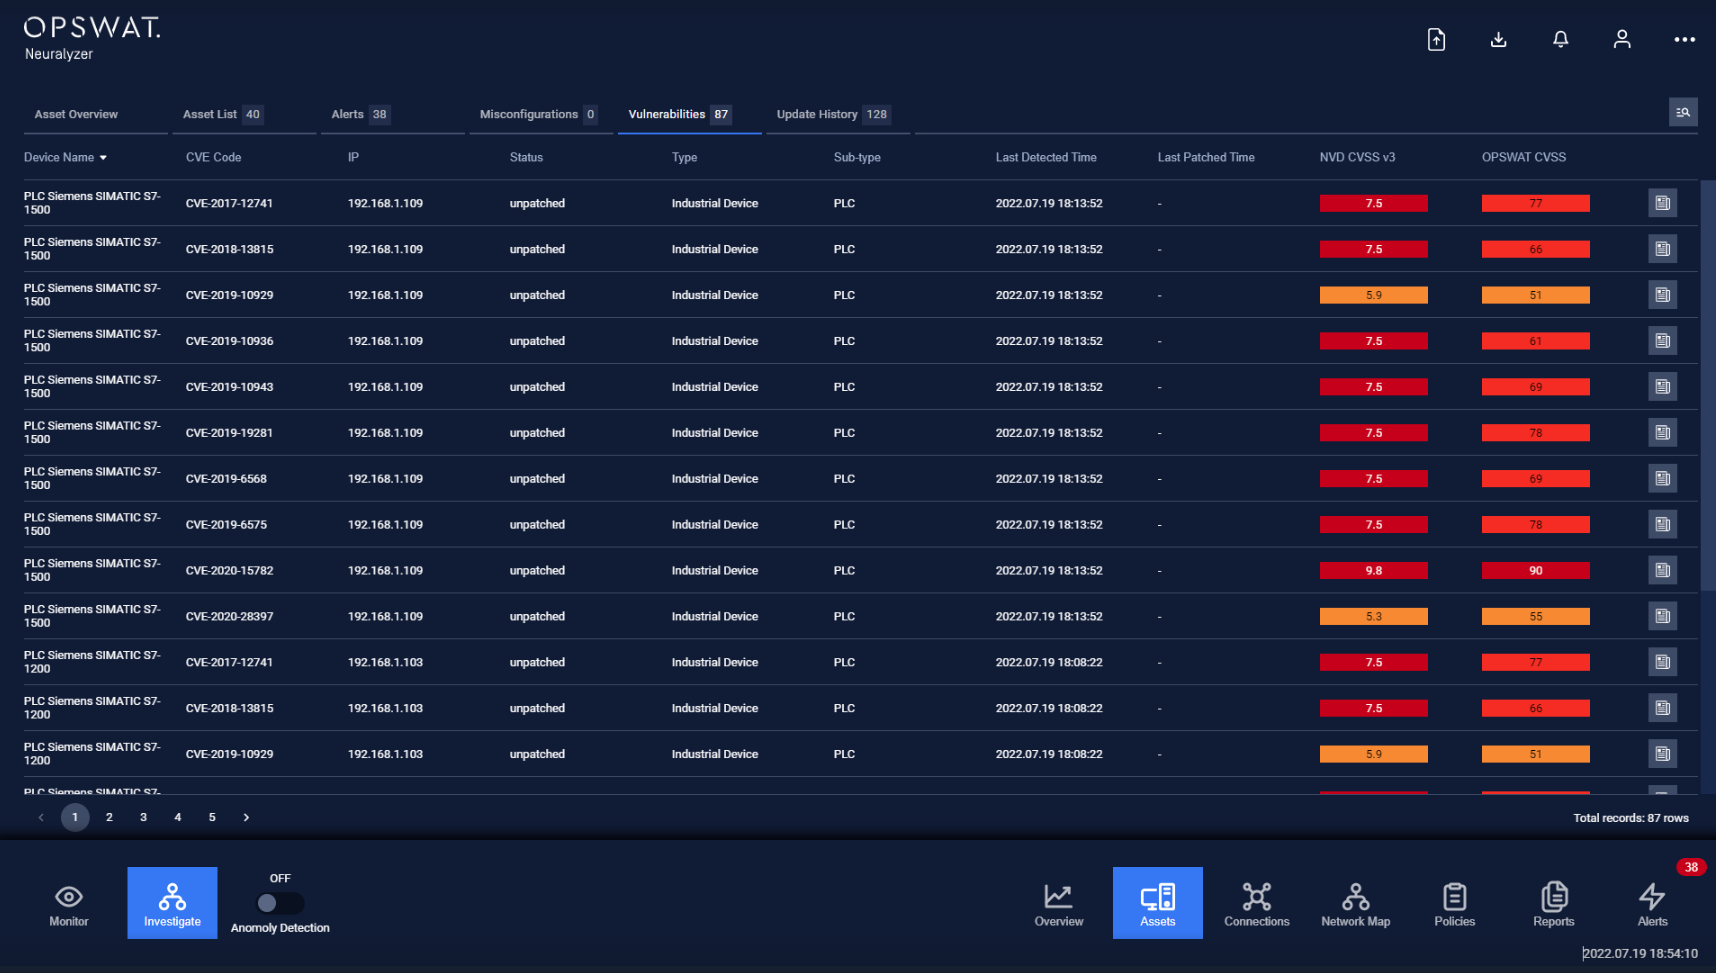Click the download icon in header
The height and width of the screenshot is (973, 1716).
point(1498,40)
